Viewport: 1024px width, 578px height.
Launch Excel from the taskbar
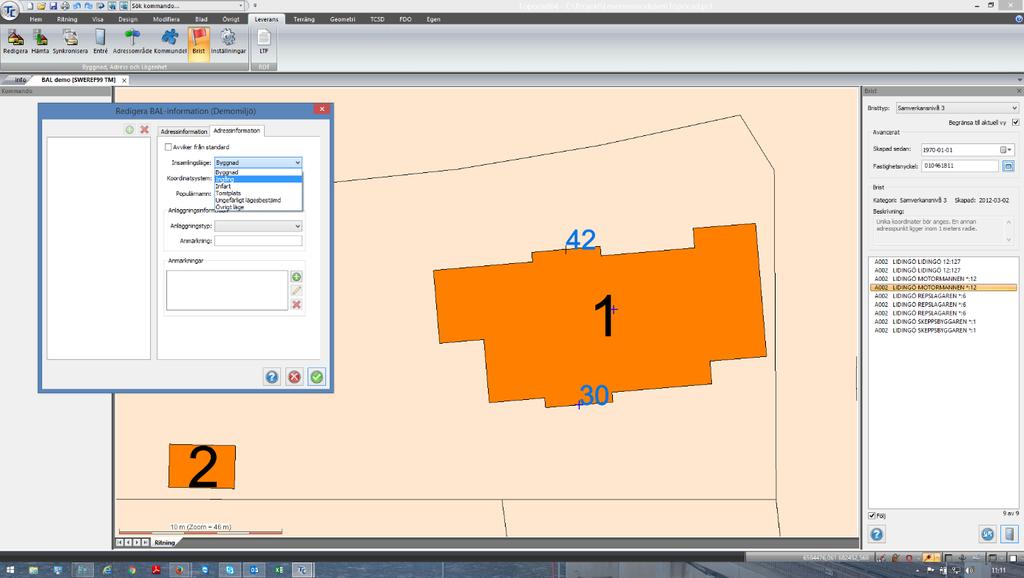point(279,570)
